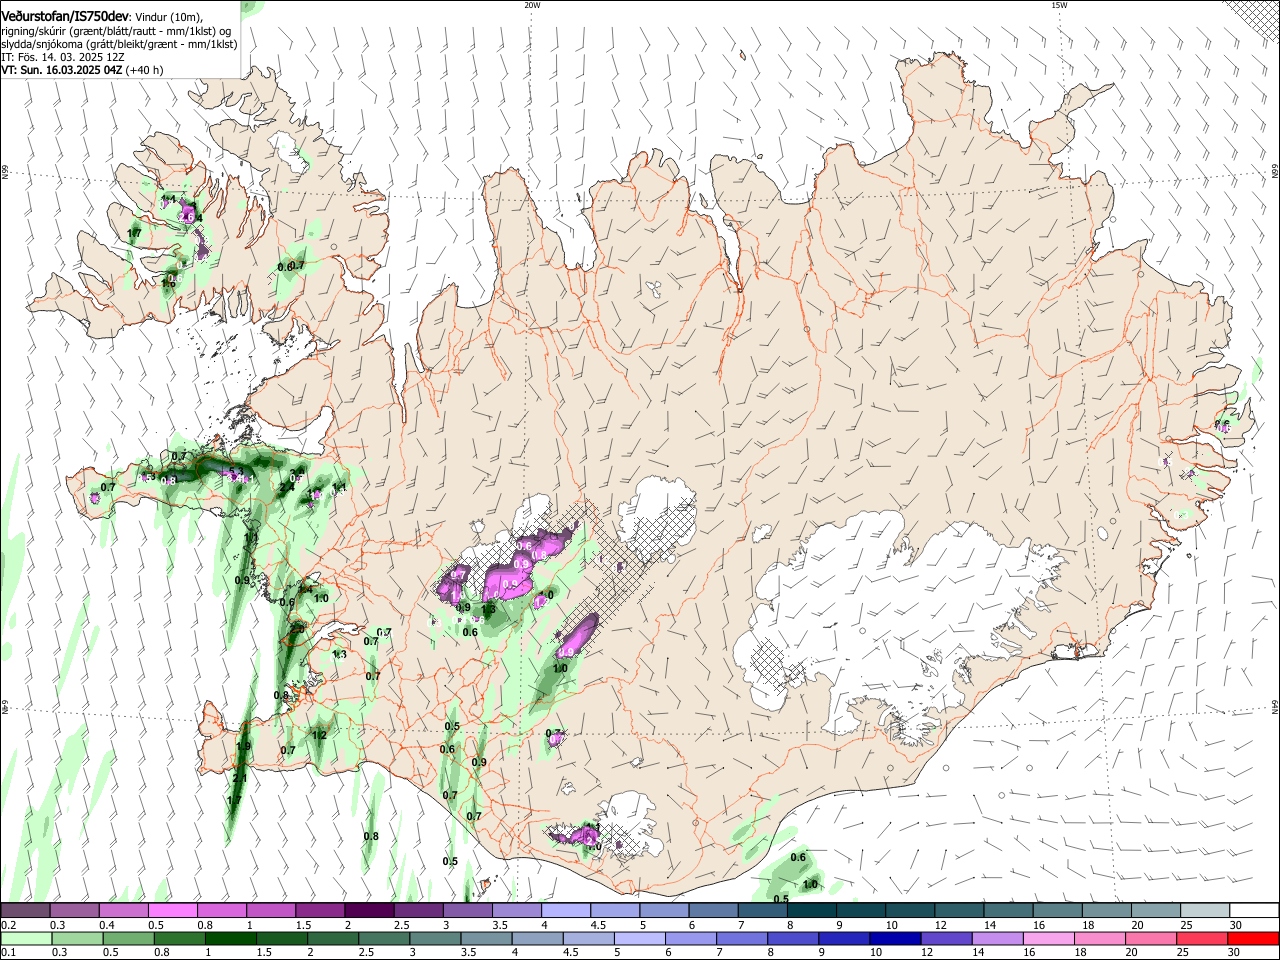Click the 4–4.5 periwinkle snow legend swatch
Screen dimensions: 1280x960
coord(566,911)
